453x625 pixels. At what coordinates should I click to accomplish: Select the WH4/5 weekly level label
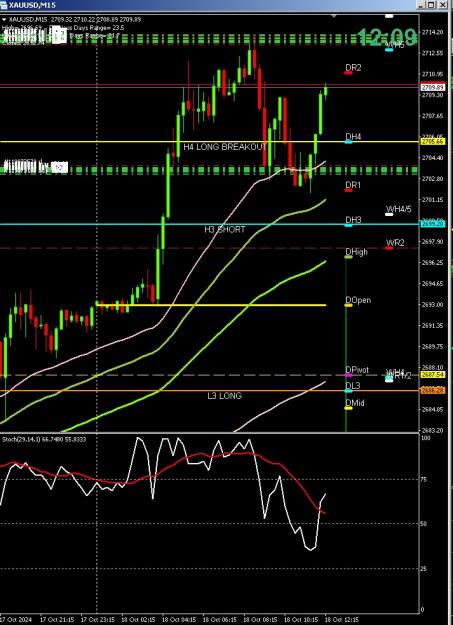398,209
